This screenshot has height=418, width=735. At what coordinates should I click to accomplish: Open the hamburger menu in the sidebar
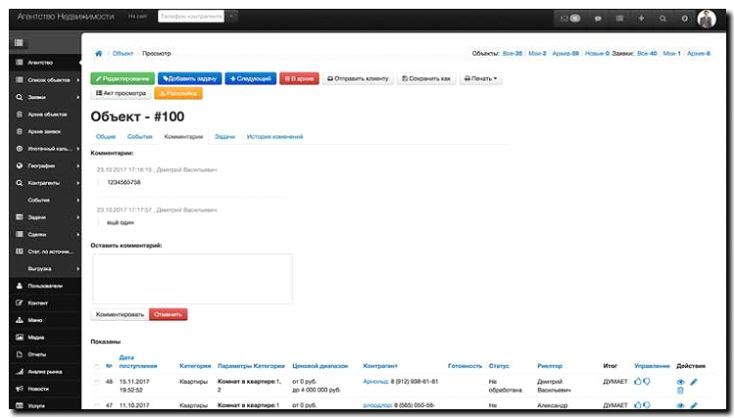[18, 45]
